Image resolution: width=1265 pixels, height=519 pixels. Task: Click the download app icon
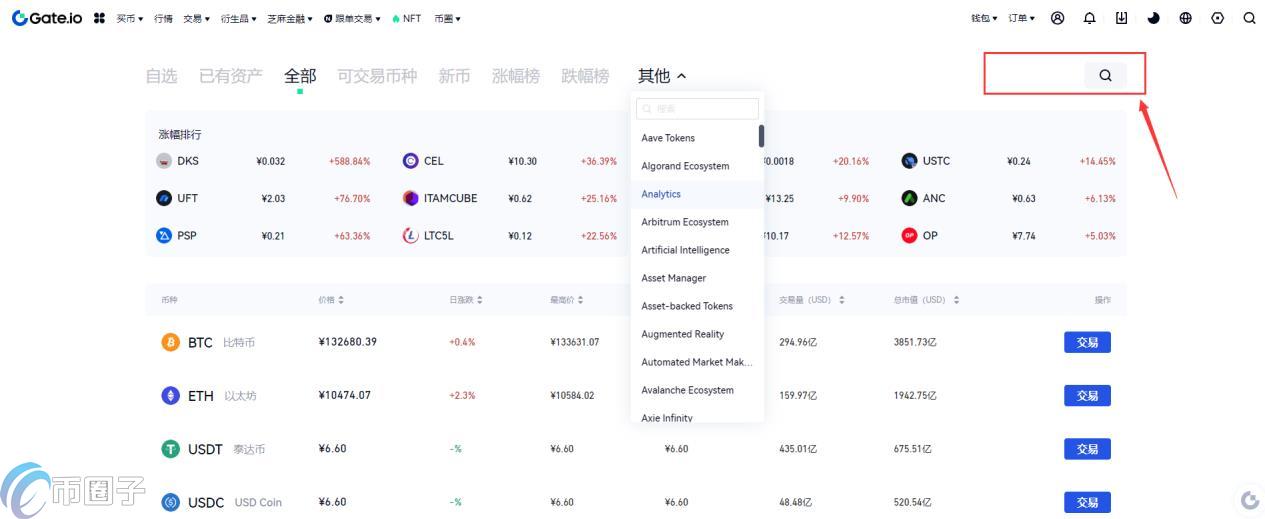coord(1121,18)
